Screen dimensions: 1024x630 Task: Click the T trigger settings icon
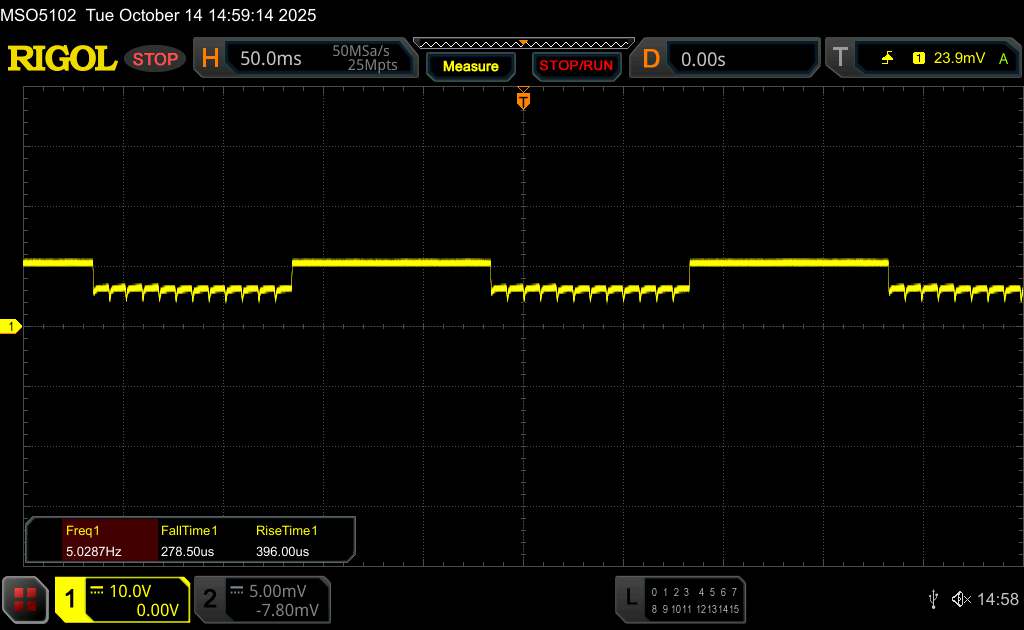(840, 59)
